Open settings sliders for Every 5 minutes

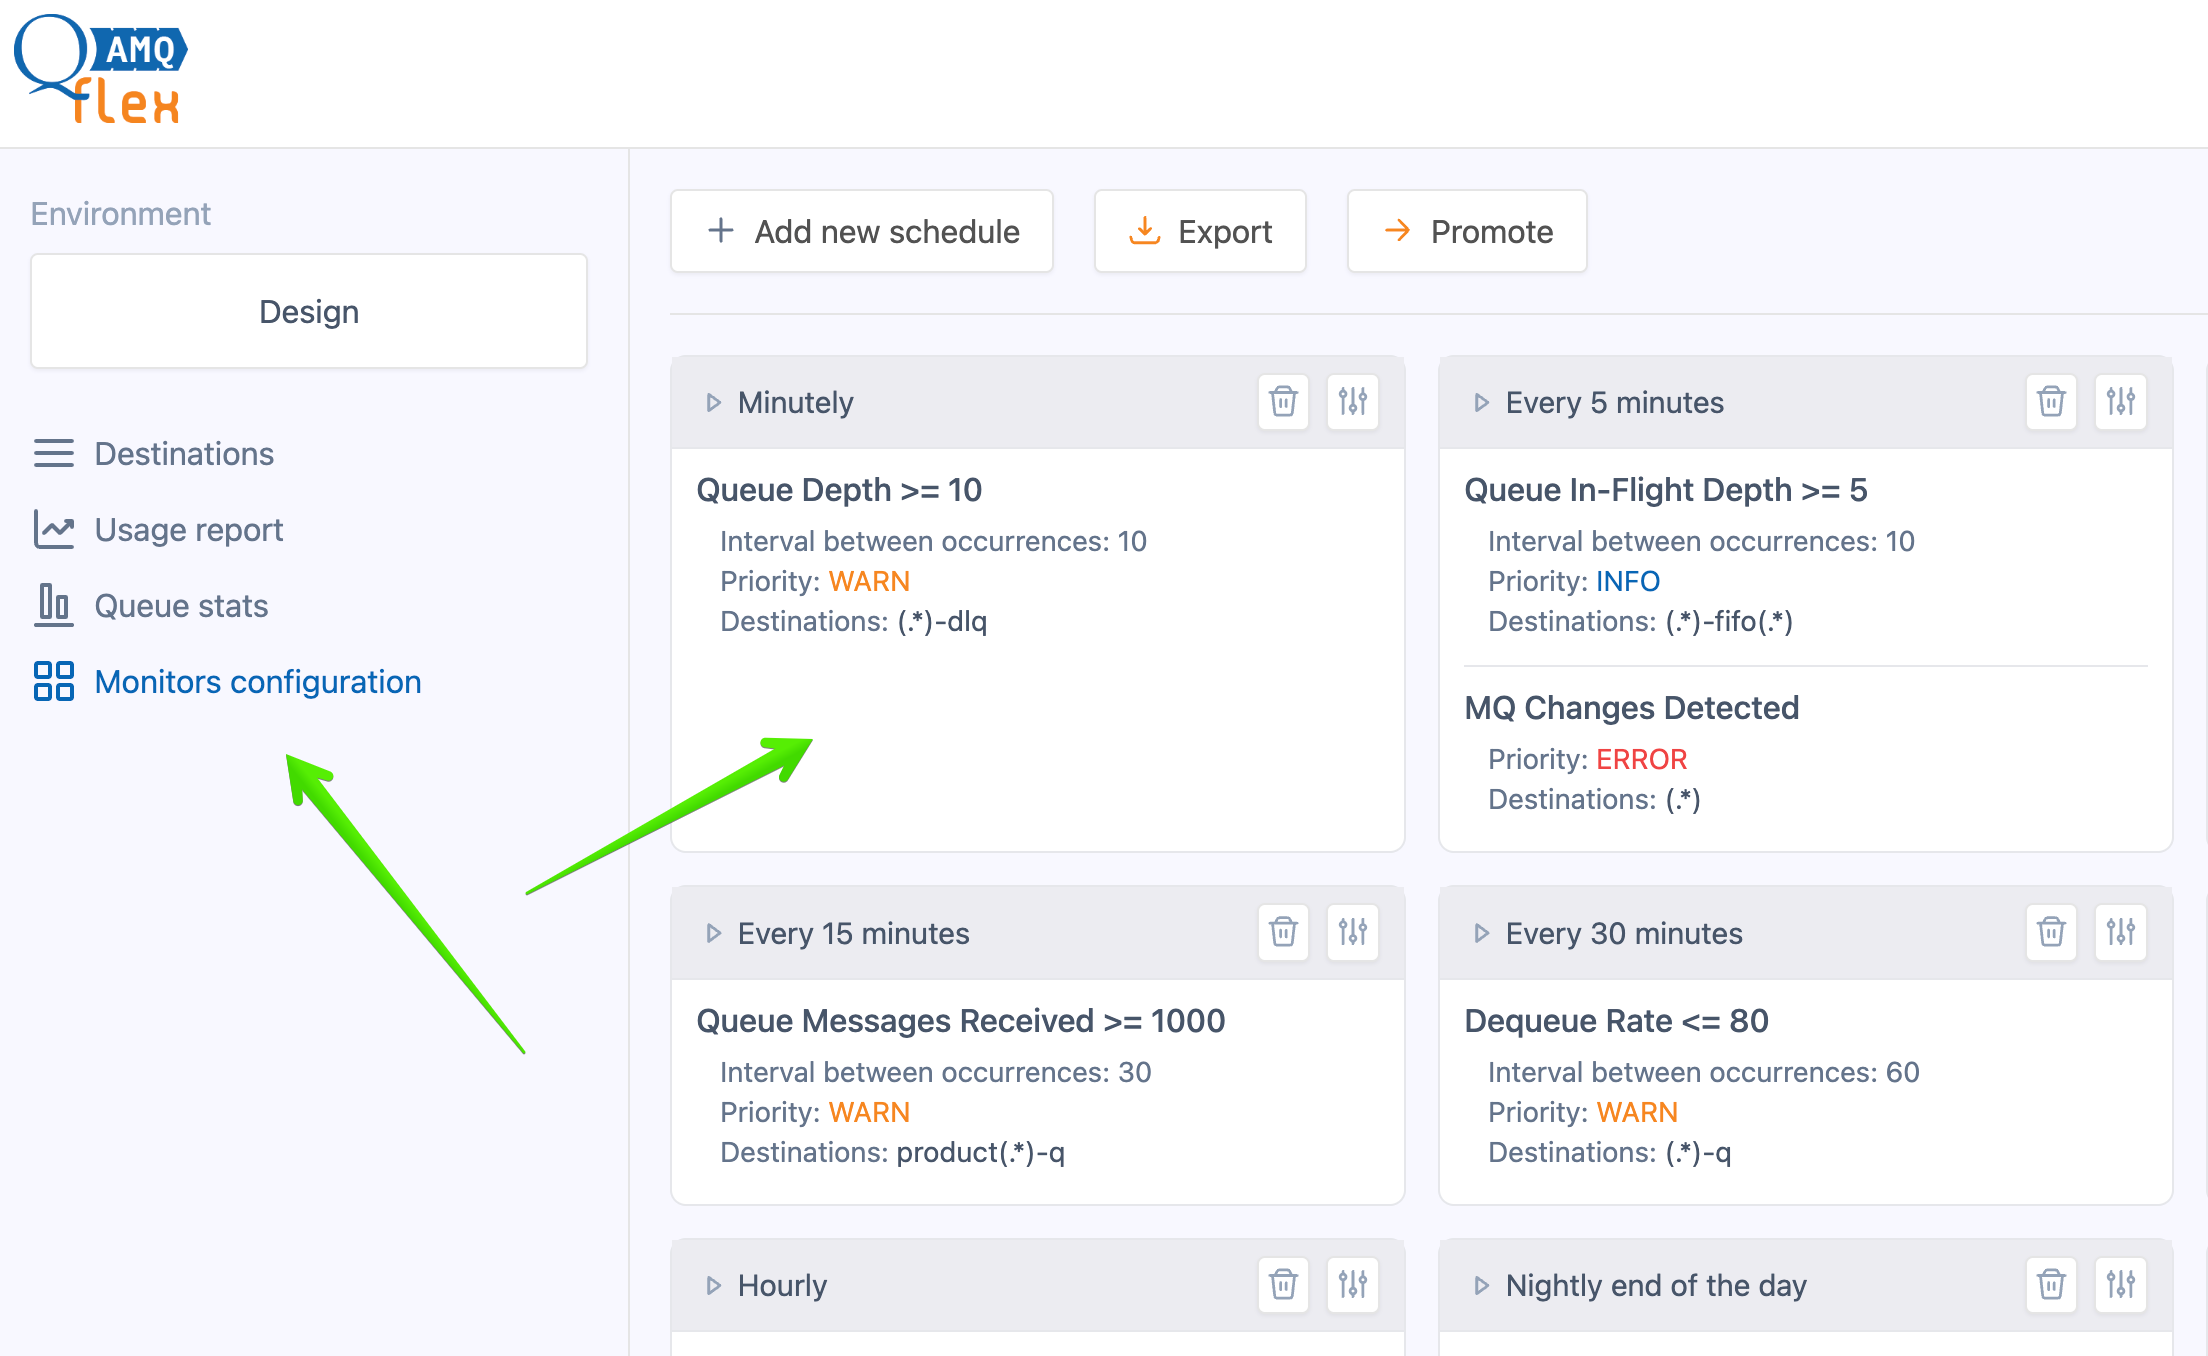2121,402
